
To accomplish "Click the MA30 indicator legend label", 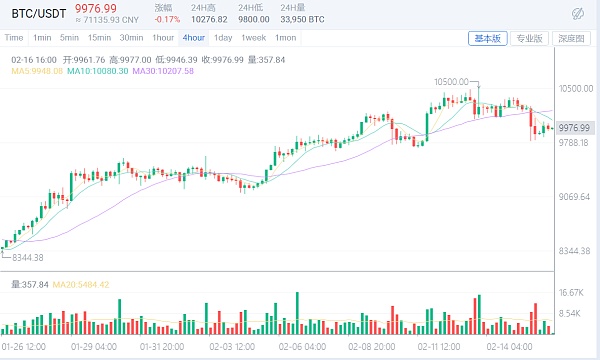I will pos(163,71).
